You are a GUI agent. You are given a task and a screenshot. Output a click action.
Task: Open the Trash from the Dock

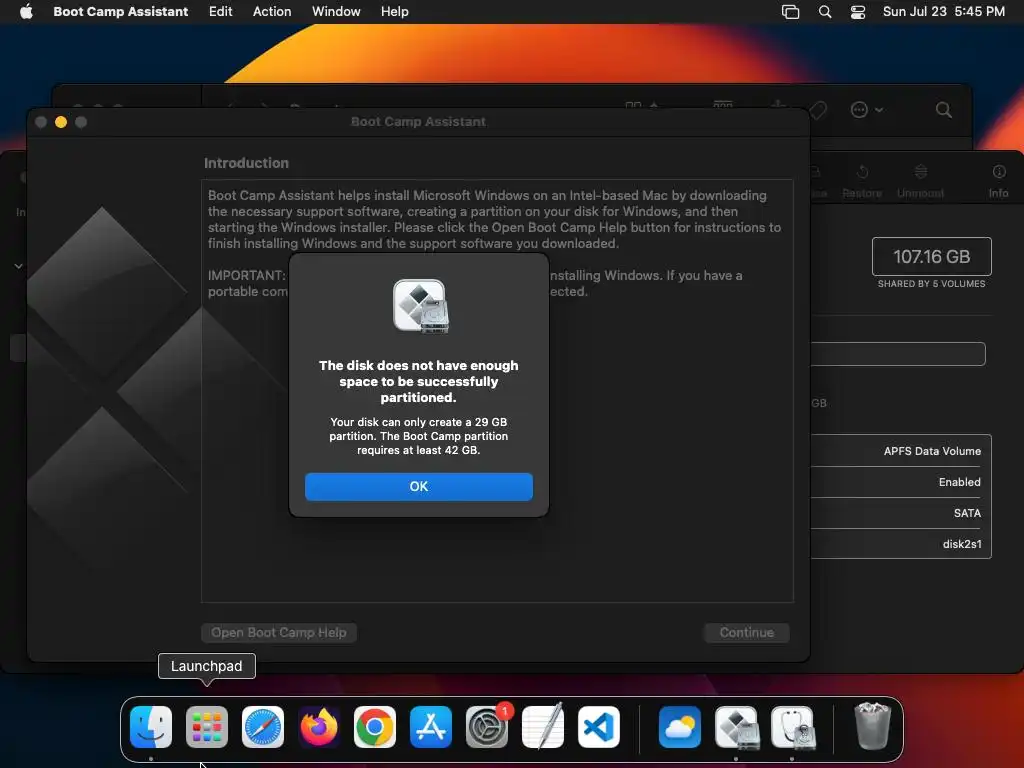pyautogui.click(x=872, y=726)
